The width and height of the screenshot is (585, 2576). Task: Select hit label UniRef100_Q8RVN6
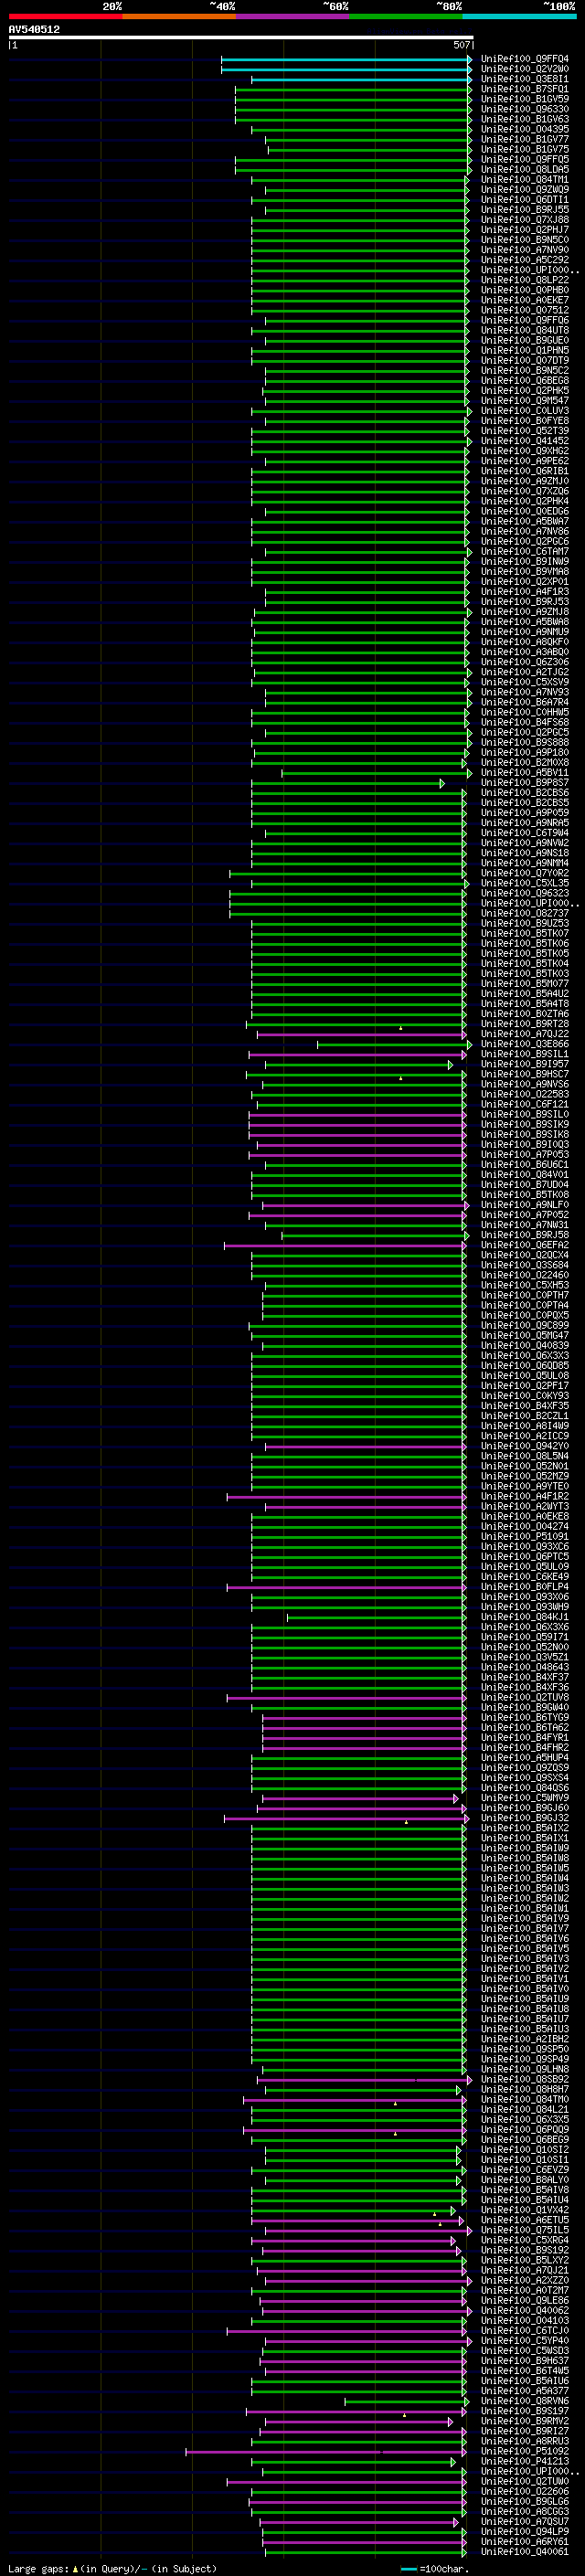[x=525, y=2401]
